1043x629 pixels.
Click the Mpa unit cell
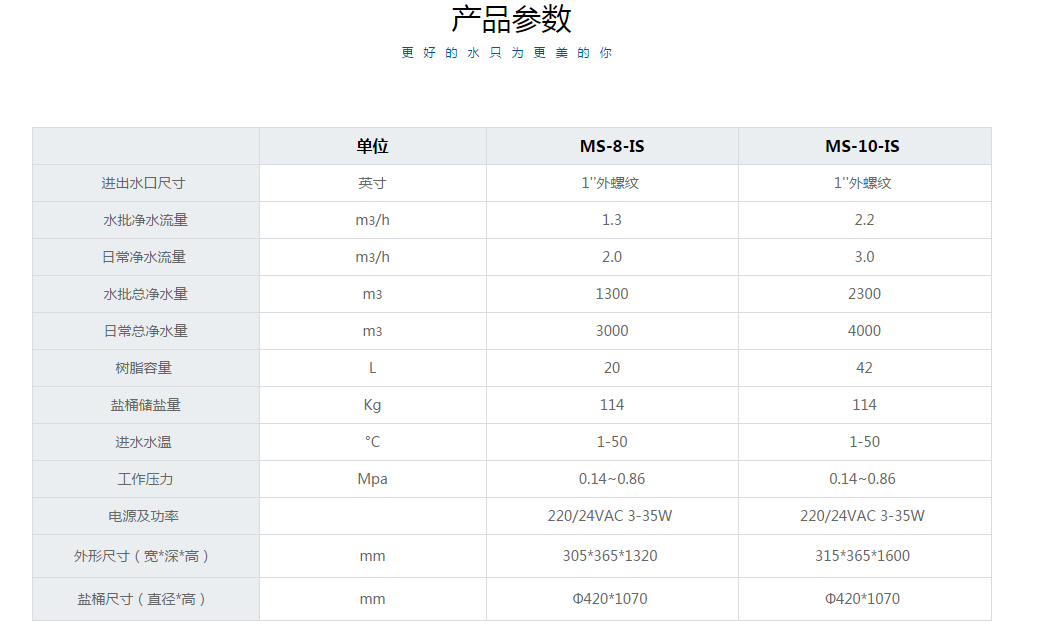point(372,479)
